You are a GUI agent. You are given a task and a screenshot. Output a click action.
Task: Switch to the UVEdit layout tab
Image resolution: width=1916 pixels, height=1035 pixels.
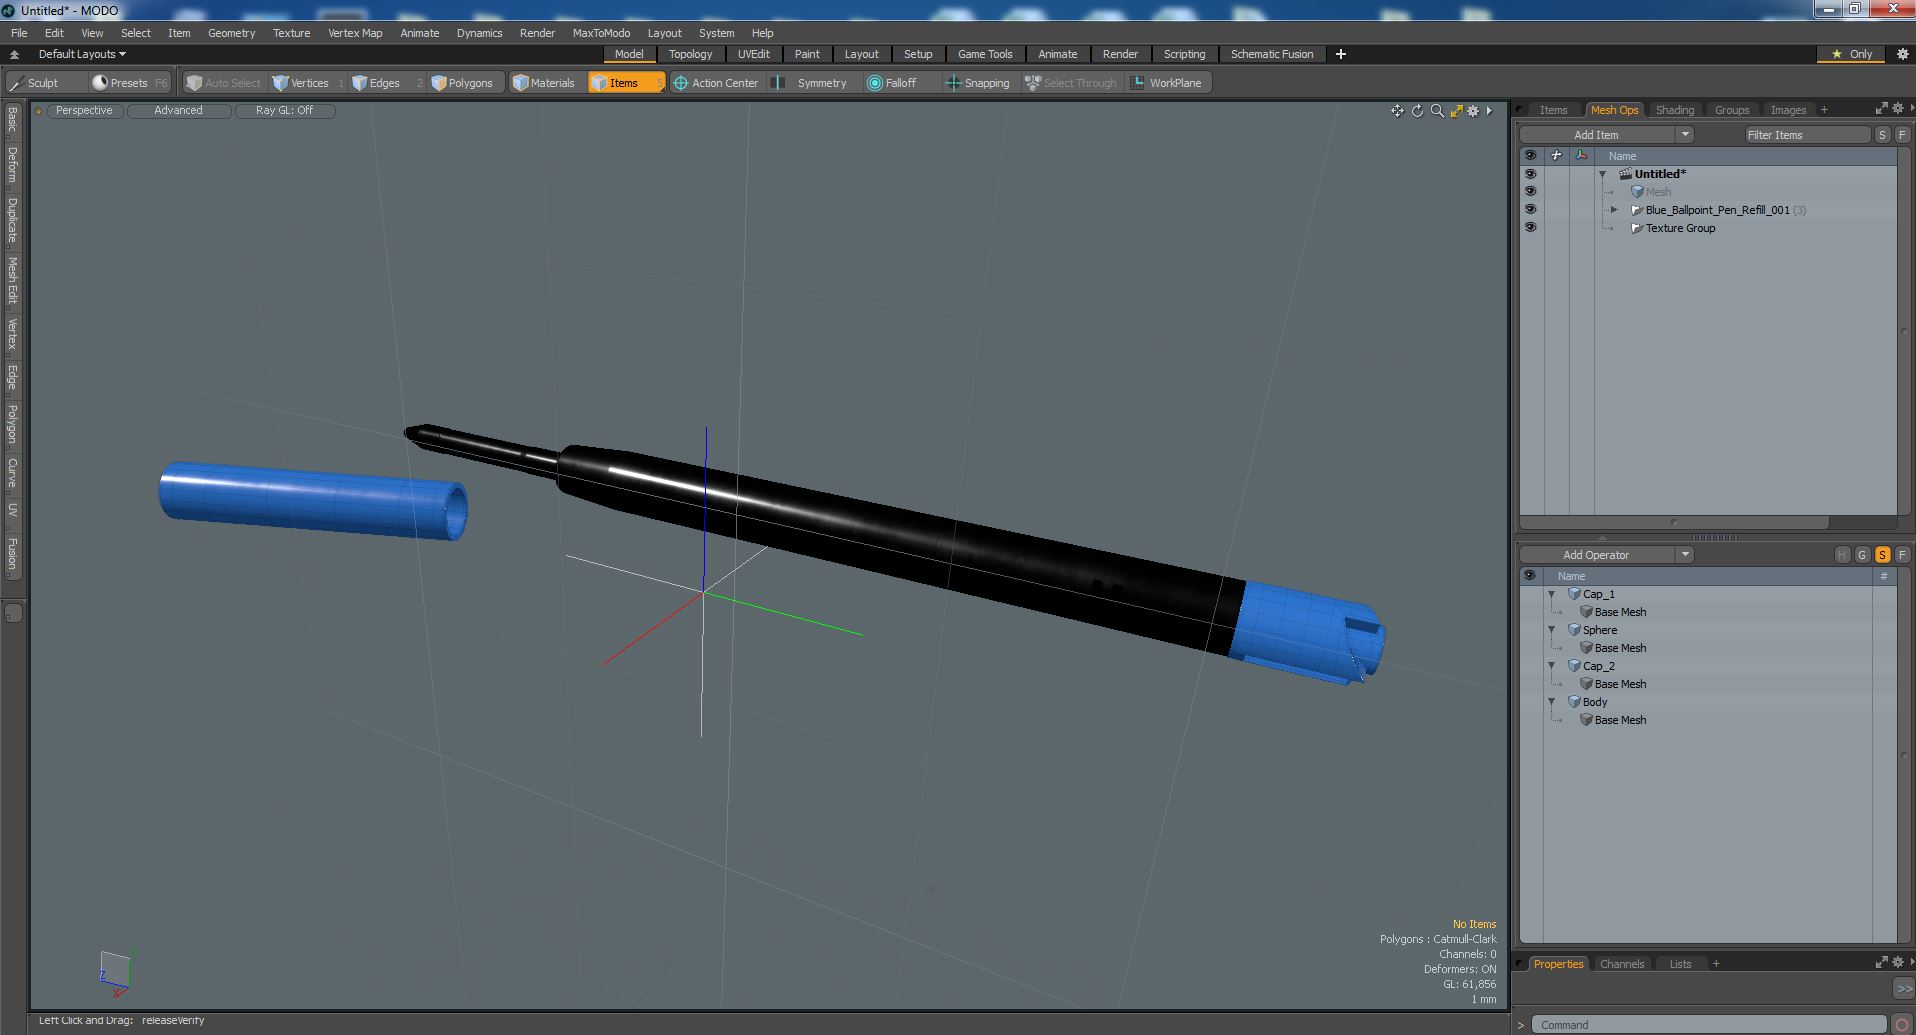coord(754,54)
